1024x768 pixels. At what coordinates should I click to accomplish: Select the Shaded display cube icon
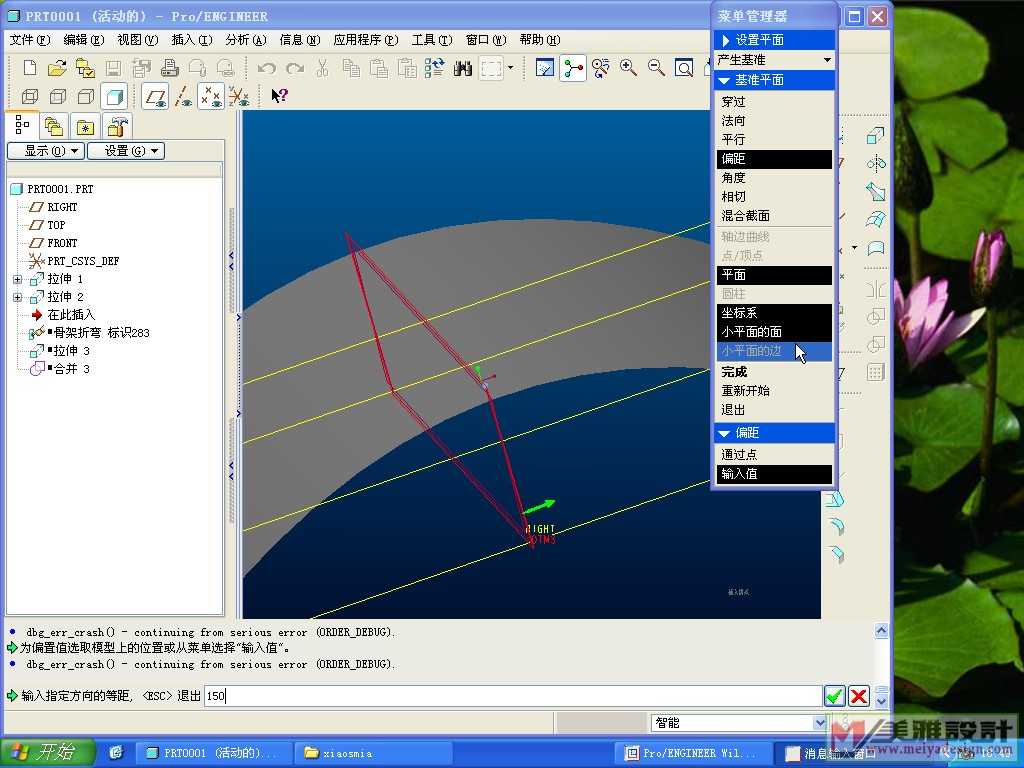click(x=114, y=97)
